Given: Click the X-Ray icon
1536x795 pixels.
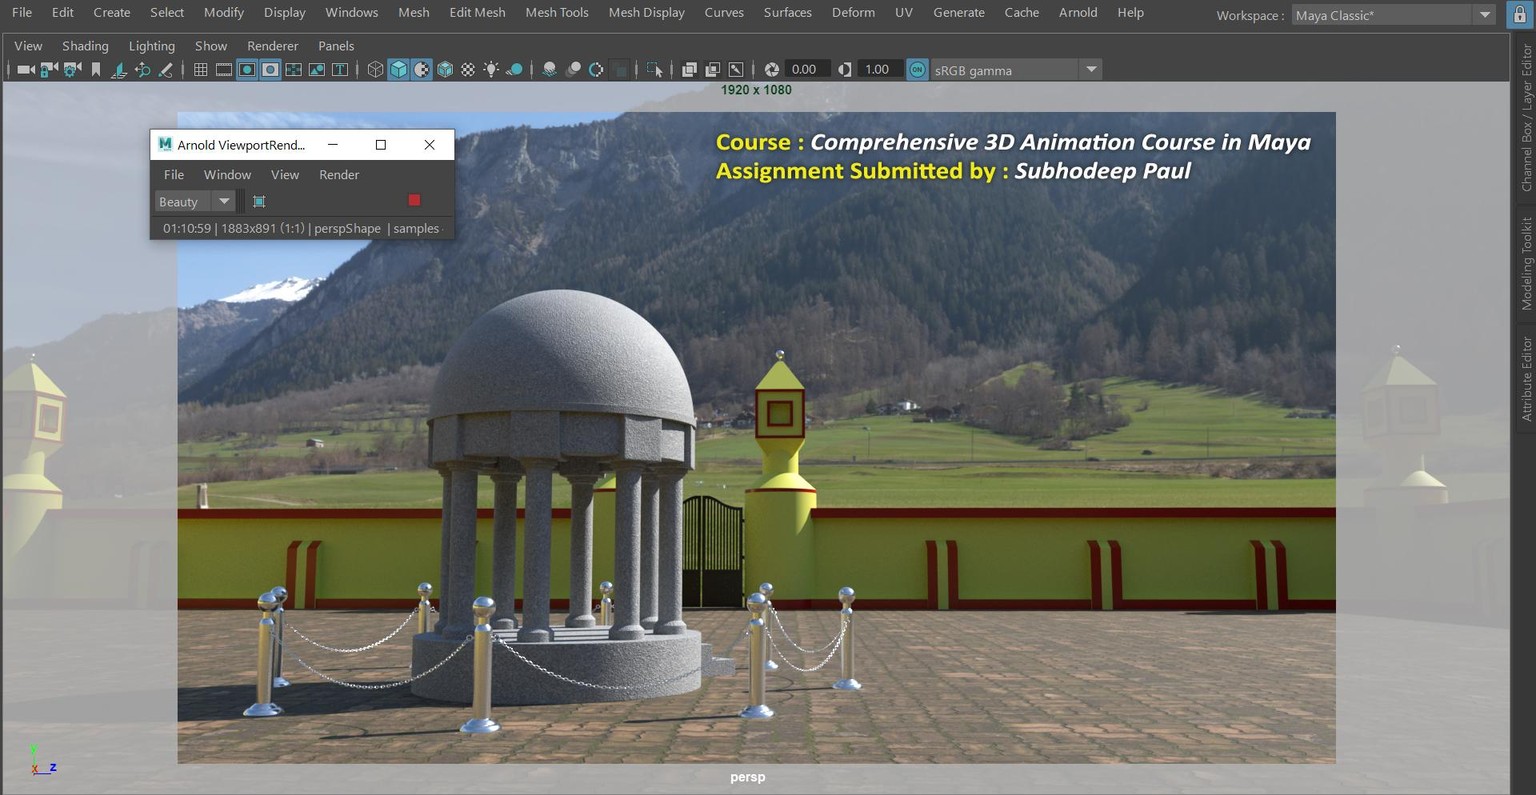Looking at the screenshot, I should click(x=689, y=69).
